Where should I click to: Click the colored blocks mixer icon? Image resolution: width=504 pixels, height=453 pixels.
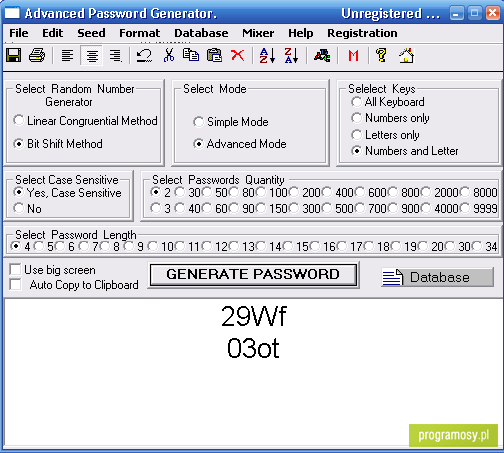[x=322, y=55]
